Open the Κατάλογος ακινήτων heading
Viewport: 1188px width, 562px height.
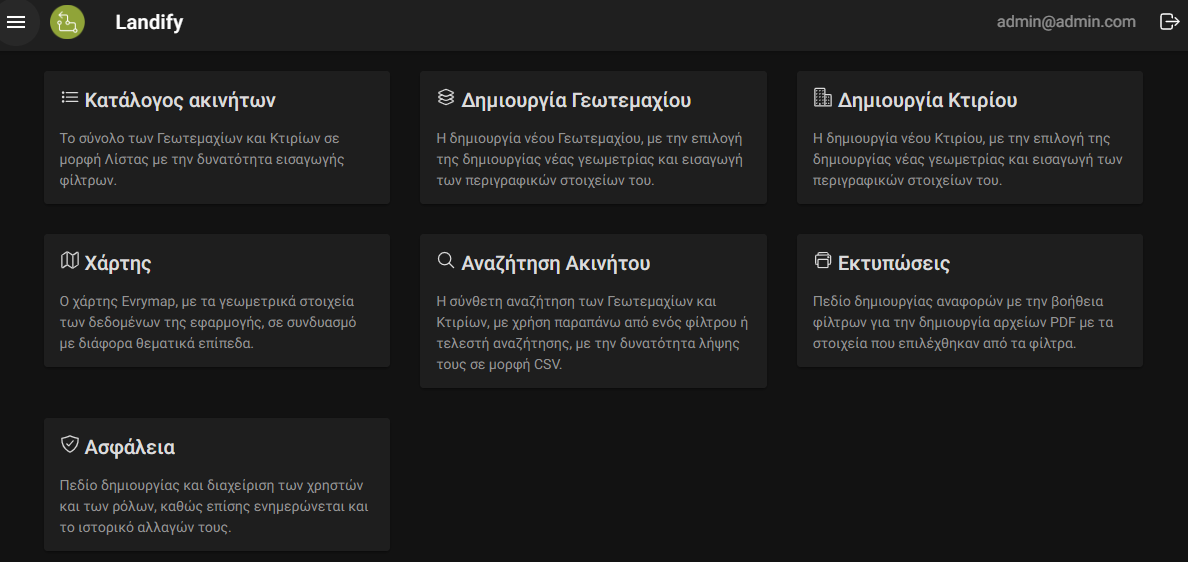(180, 100)
